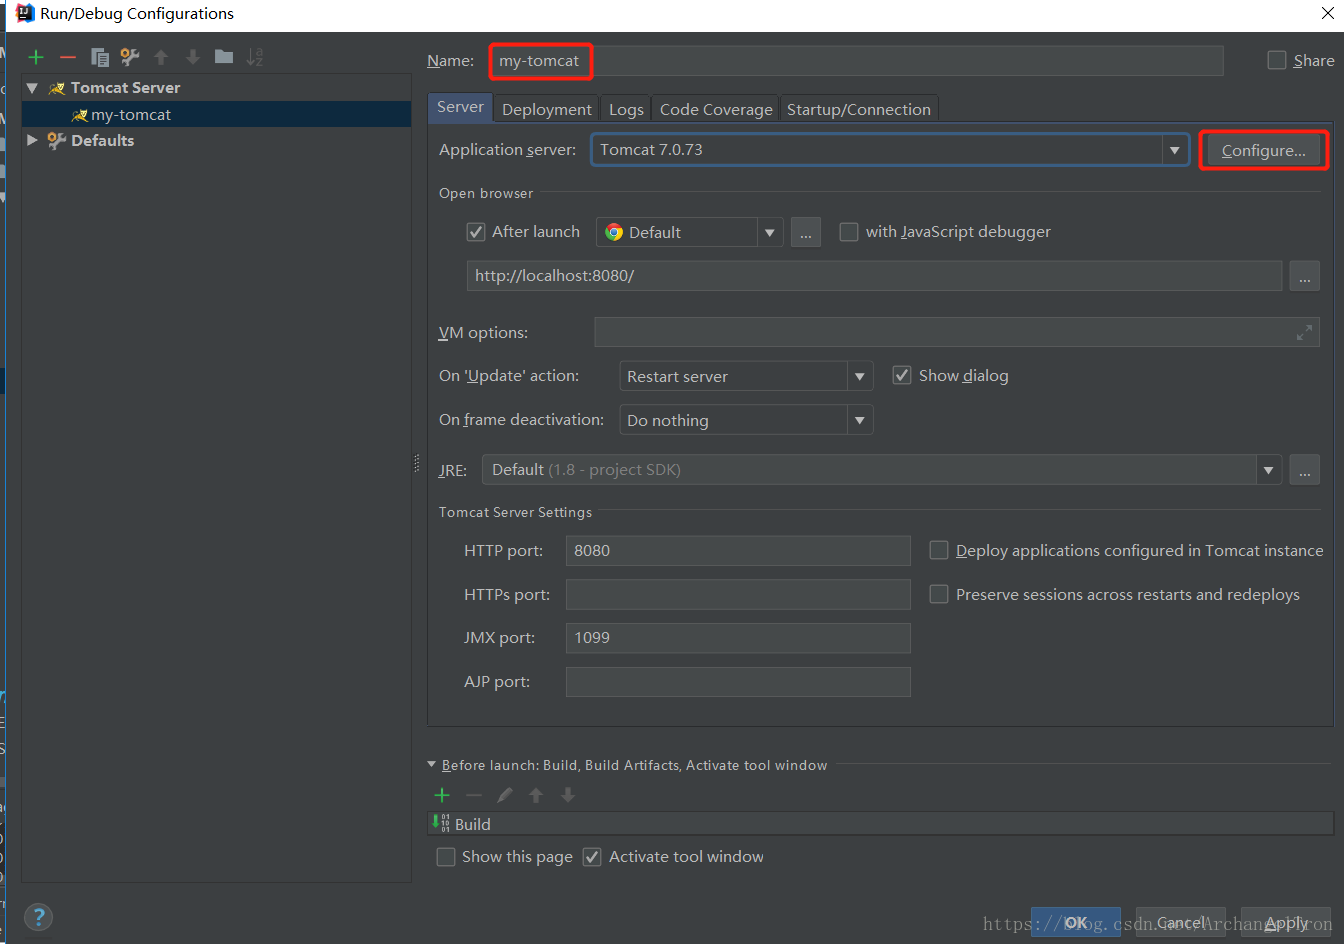The width and height of the screenshot is (1344, 944).
Task: Remove the before-launch task with the minus icon
Action: [x=474, y=795]
